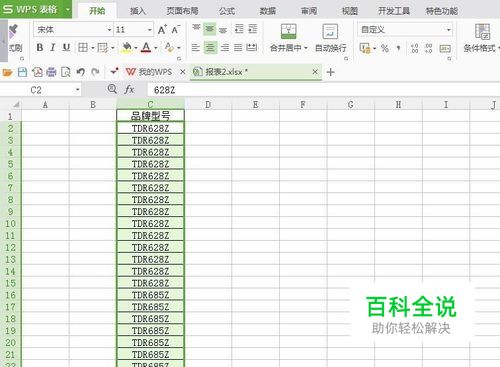Open the fill color dropdown arrow

pyautogui.click(x=136, y=48)
